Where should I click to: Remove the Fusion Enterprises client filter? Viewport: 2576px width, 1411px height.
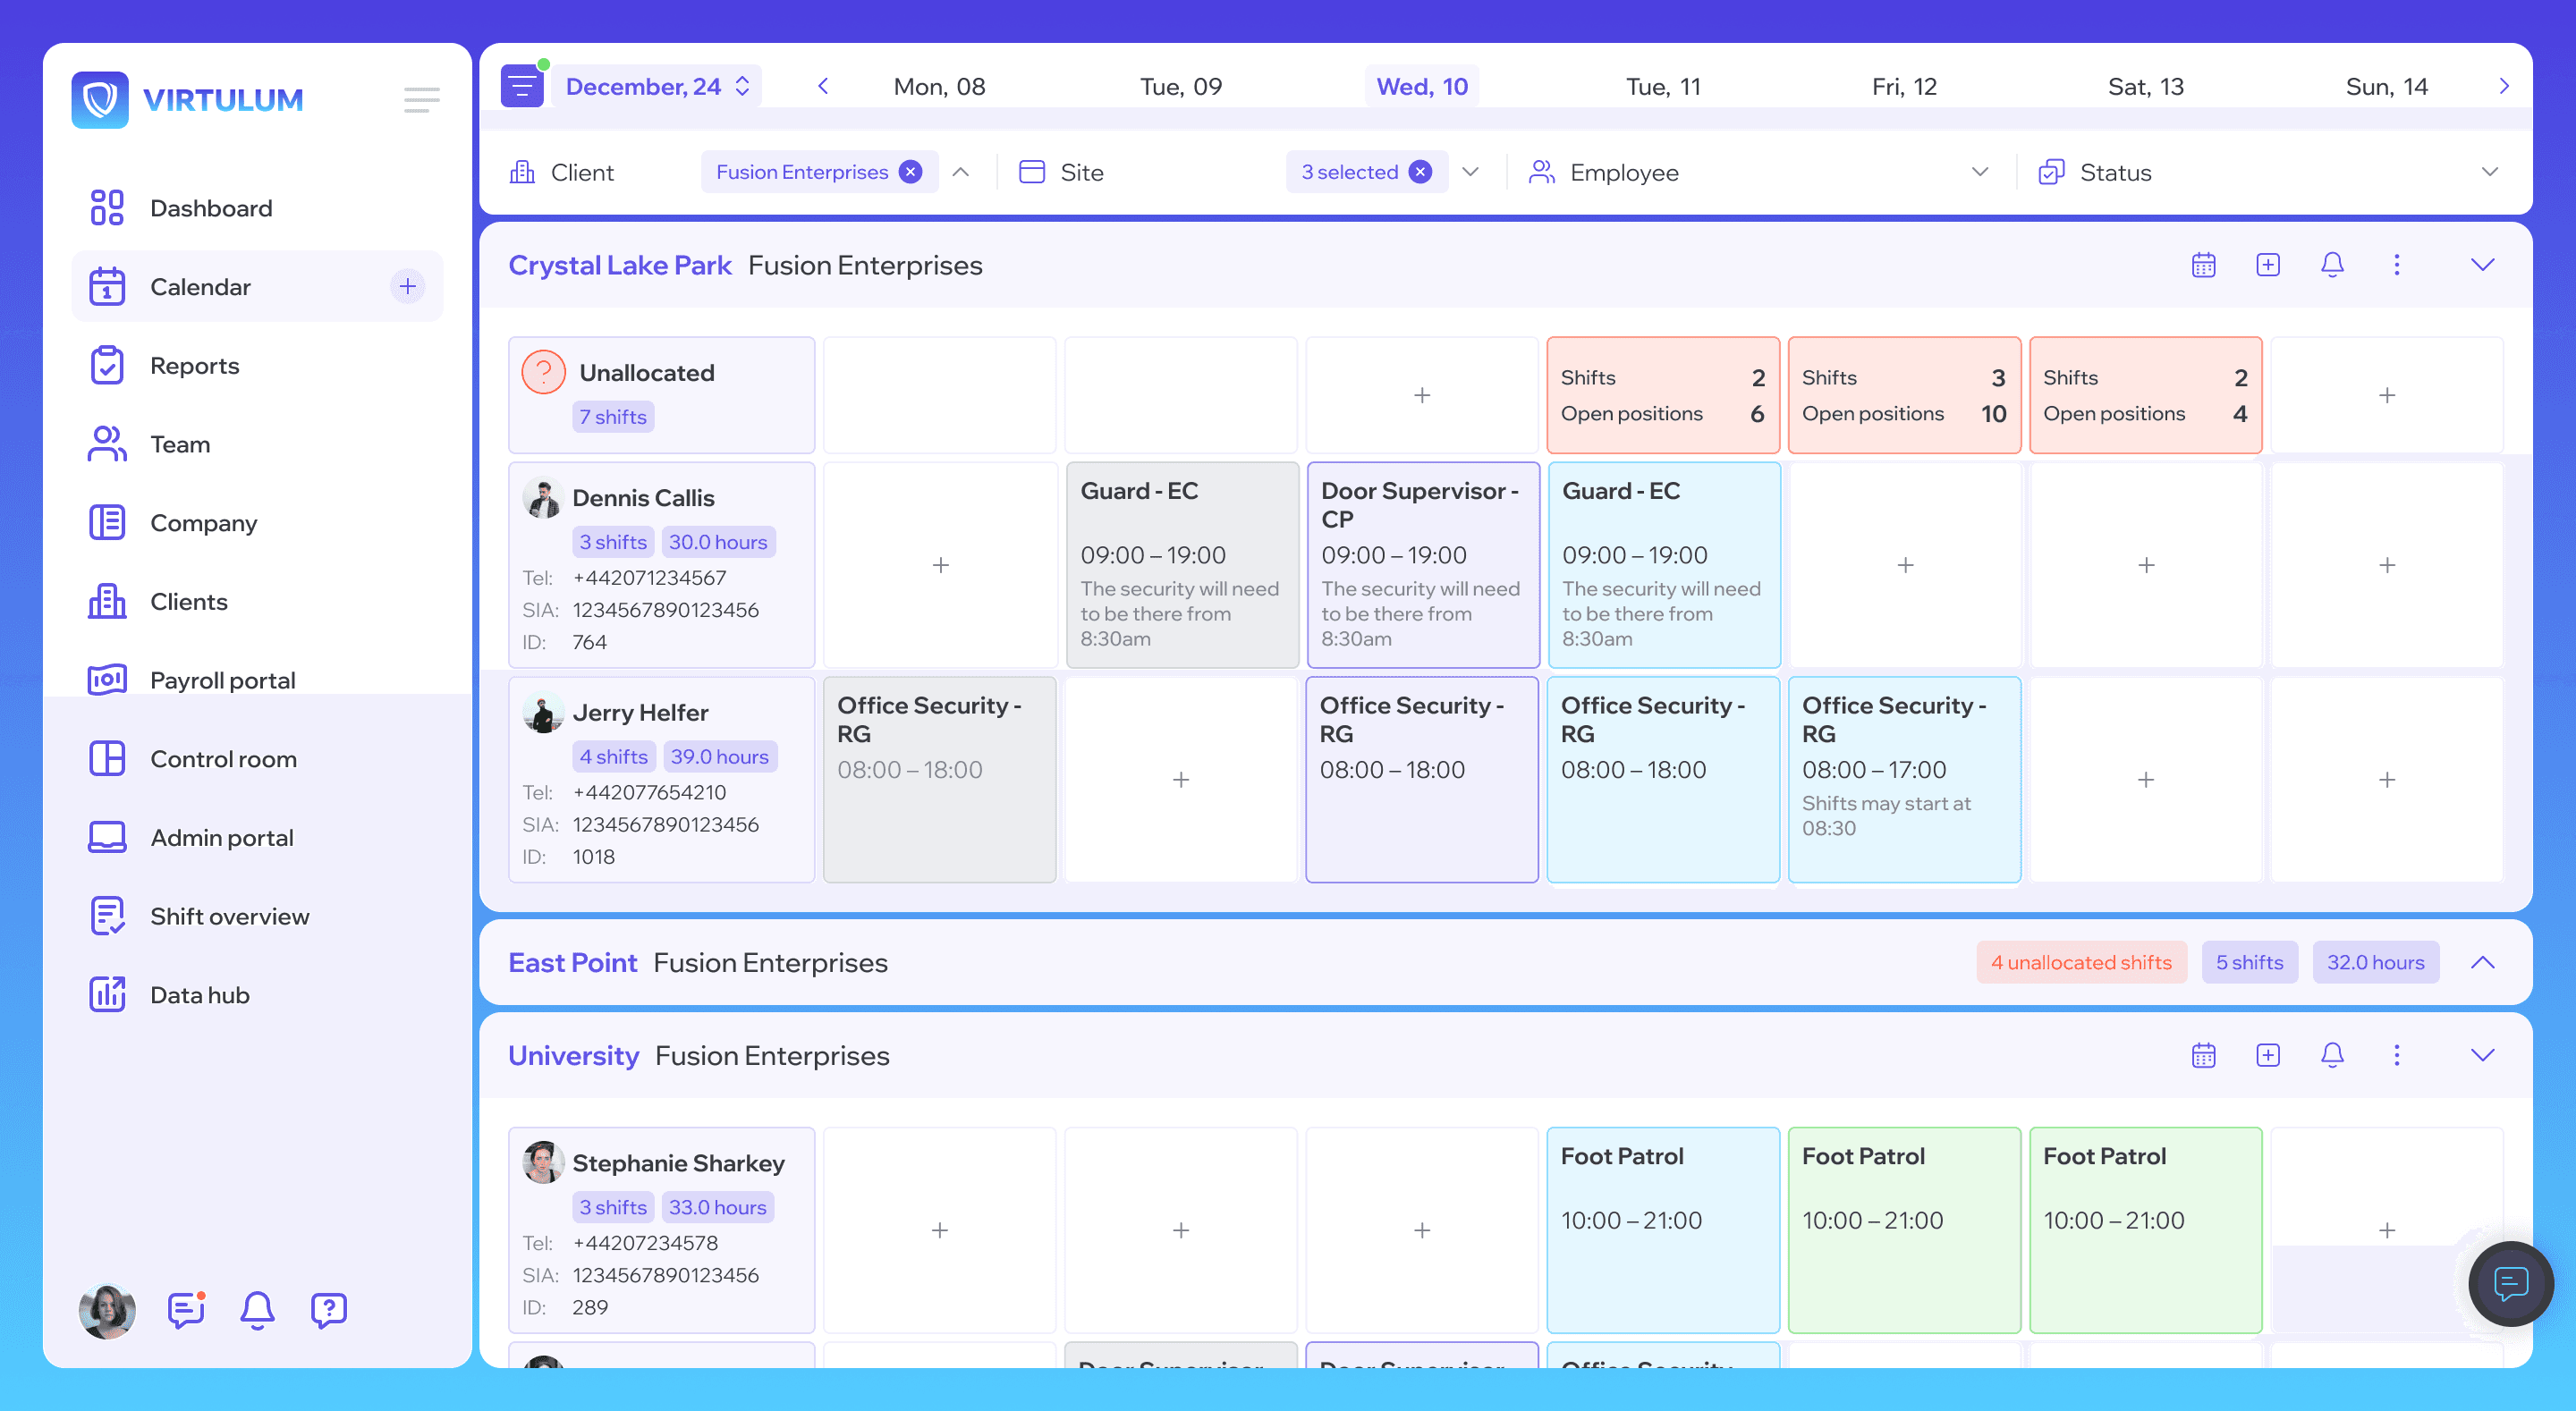tap(910, 172)
